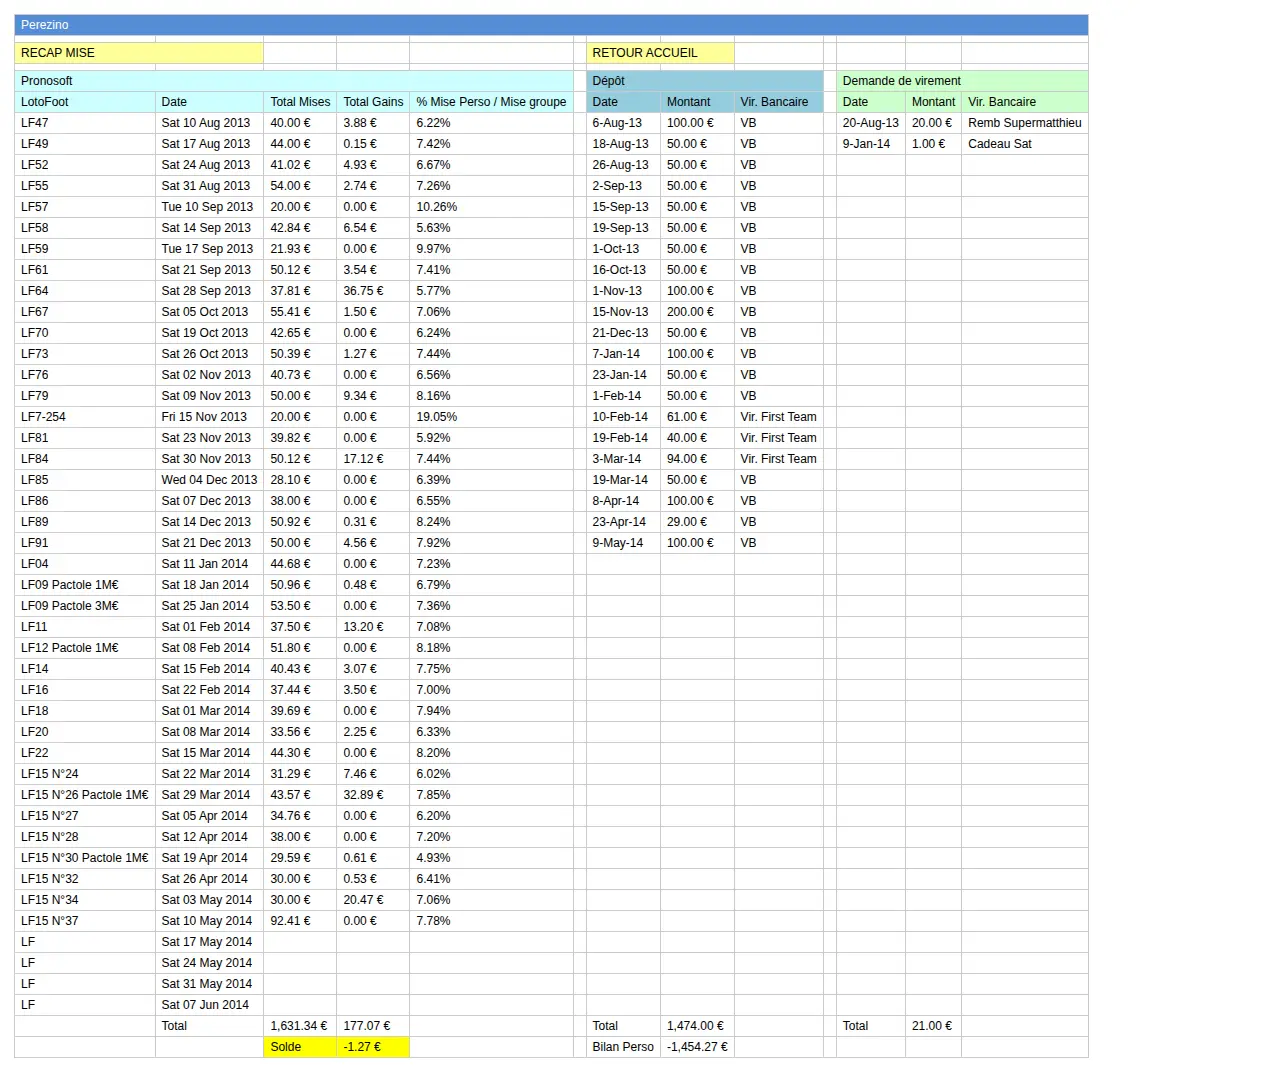1280x1072 pixels.
Task: Select the "Total Mises" column header
Action: coord(300,102)
